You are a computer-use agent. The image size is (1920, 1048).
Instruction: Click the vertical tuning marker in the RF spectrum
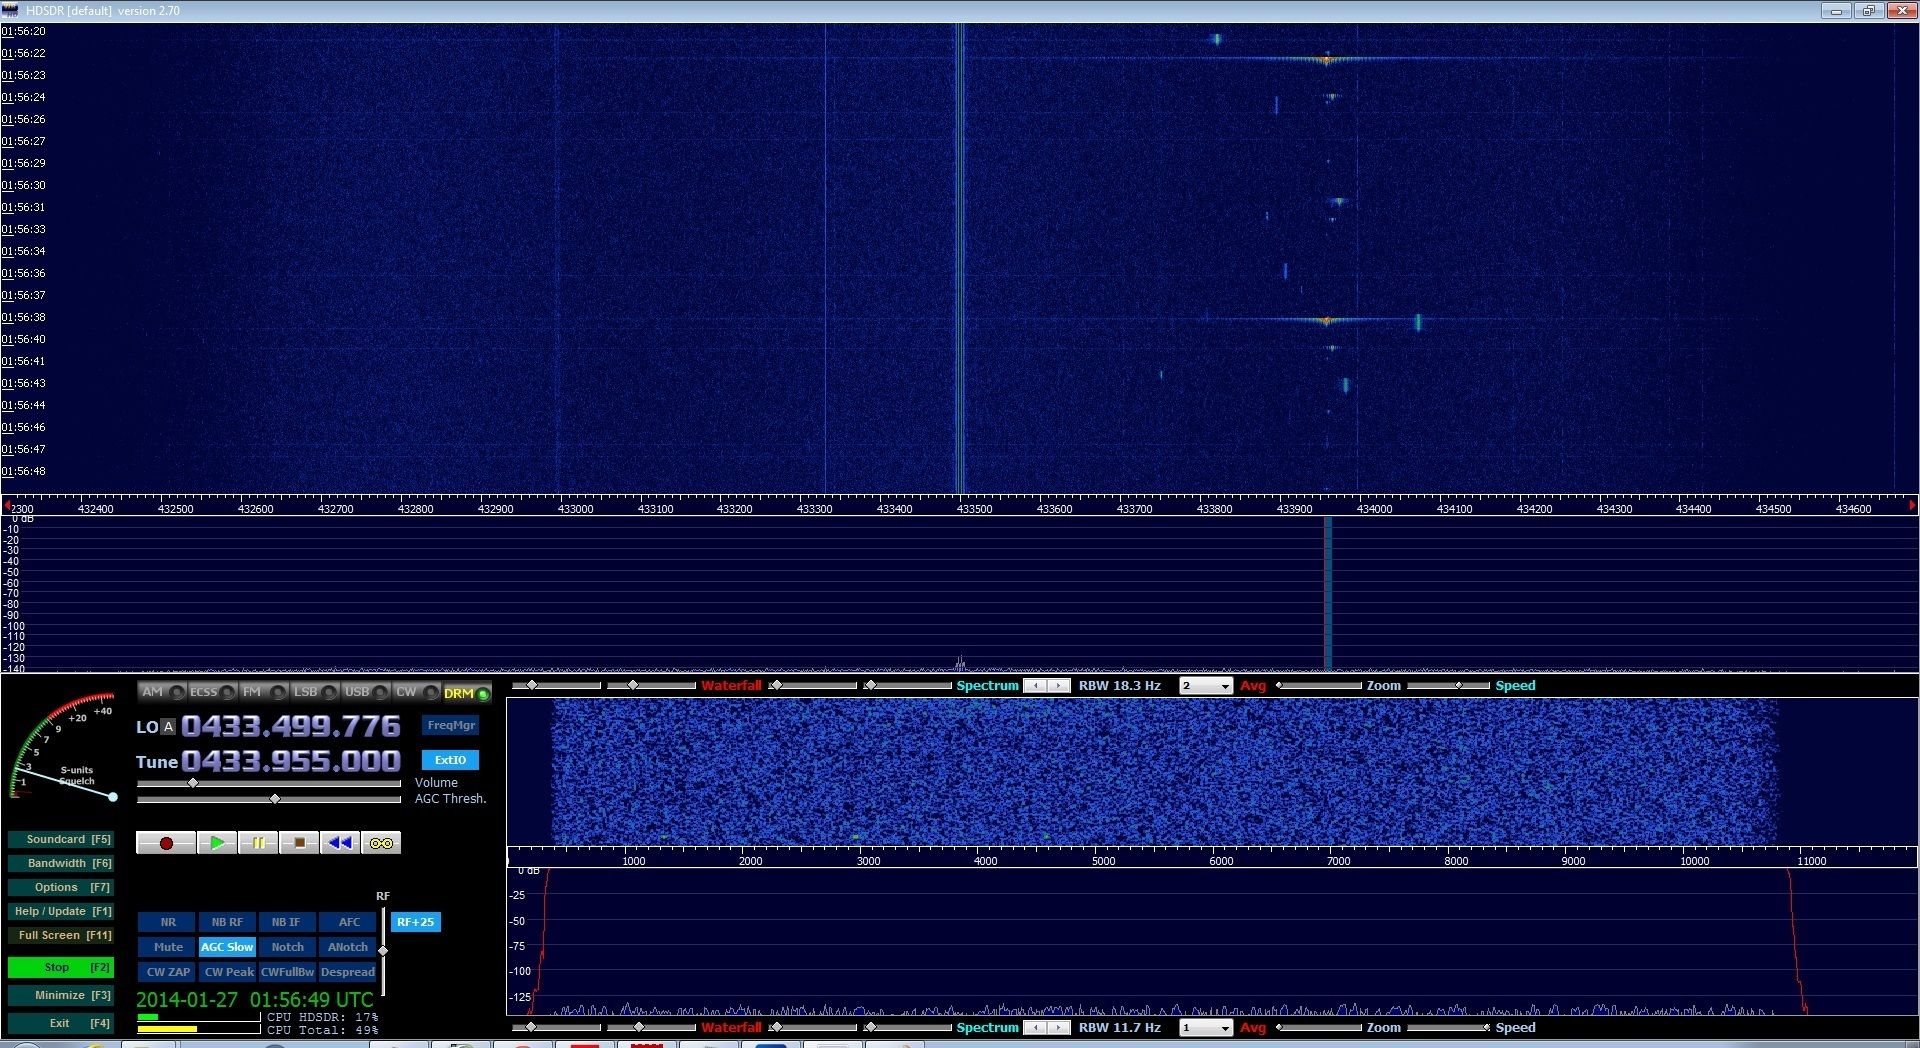click(1328, 593)
